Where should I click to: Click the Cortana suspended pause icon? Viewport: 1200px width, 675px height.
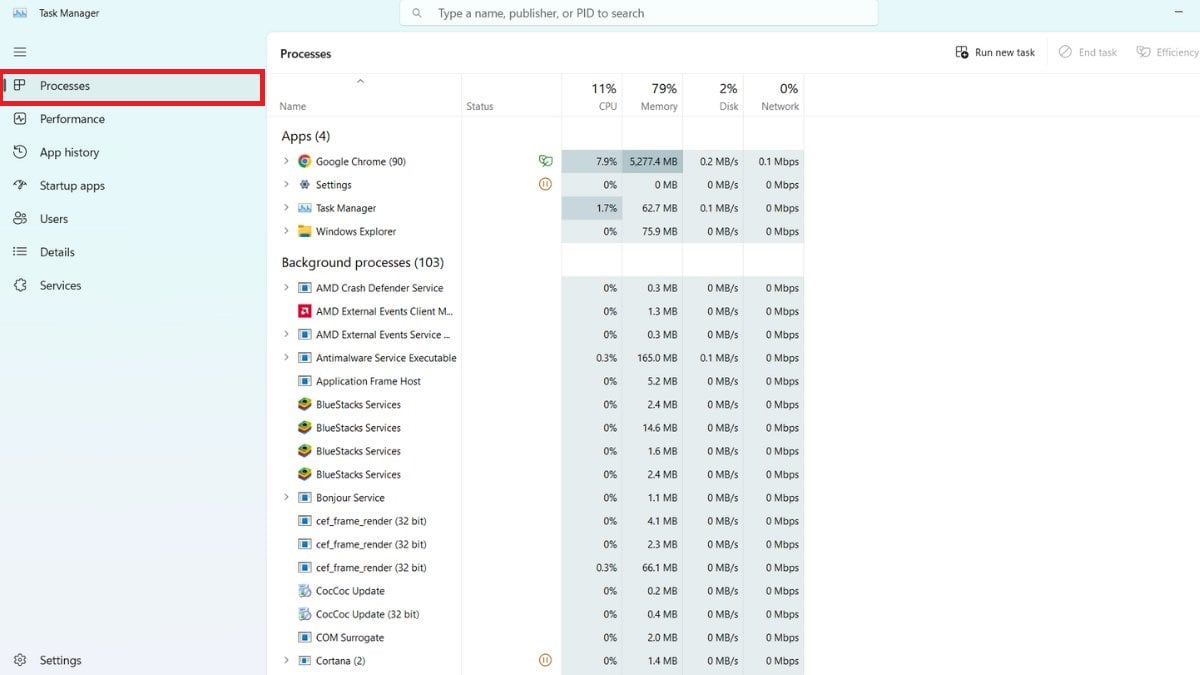(545, 660)
